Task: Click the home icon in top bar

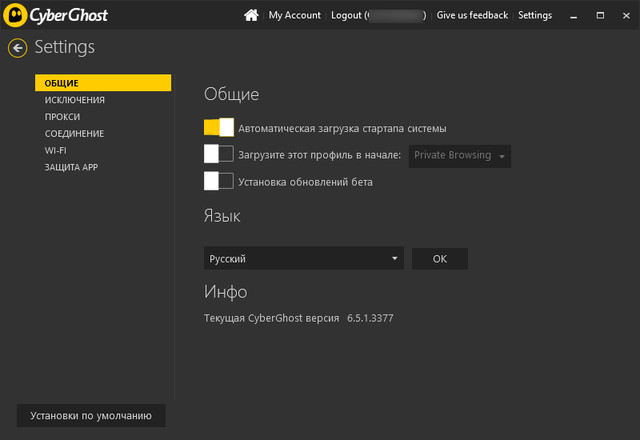Action: (251, 16)
